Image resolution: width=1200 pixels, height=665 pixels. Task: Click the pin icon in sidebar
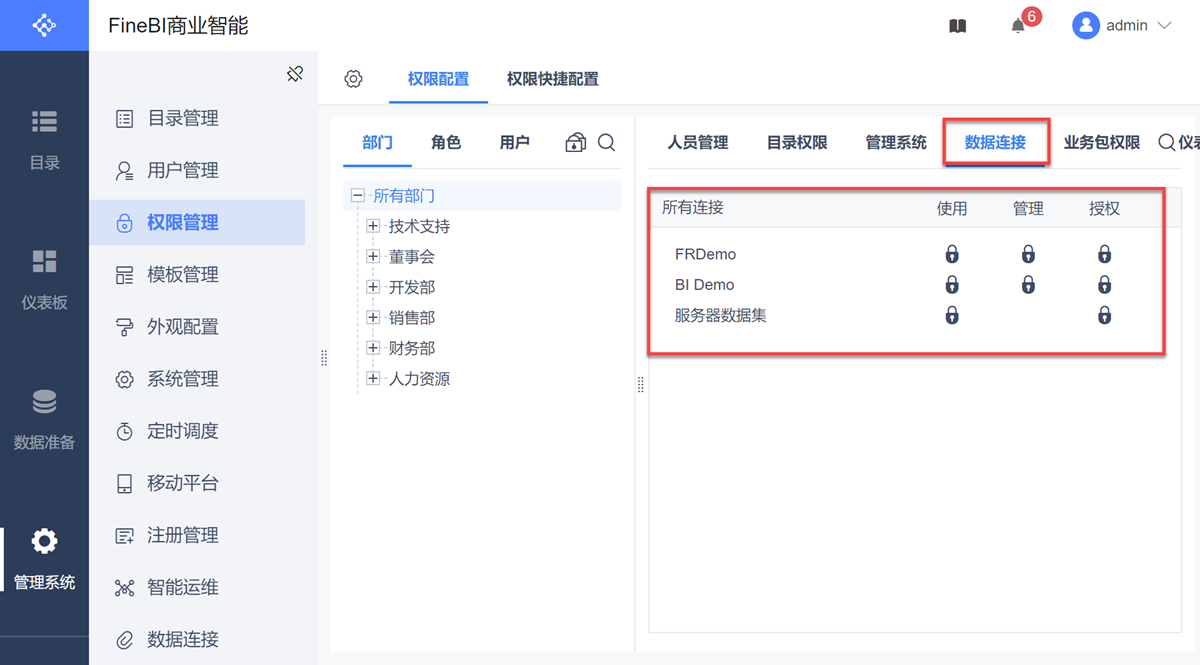[294, 74]
